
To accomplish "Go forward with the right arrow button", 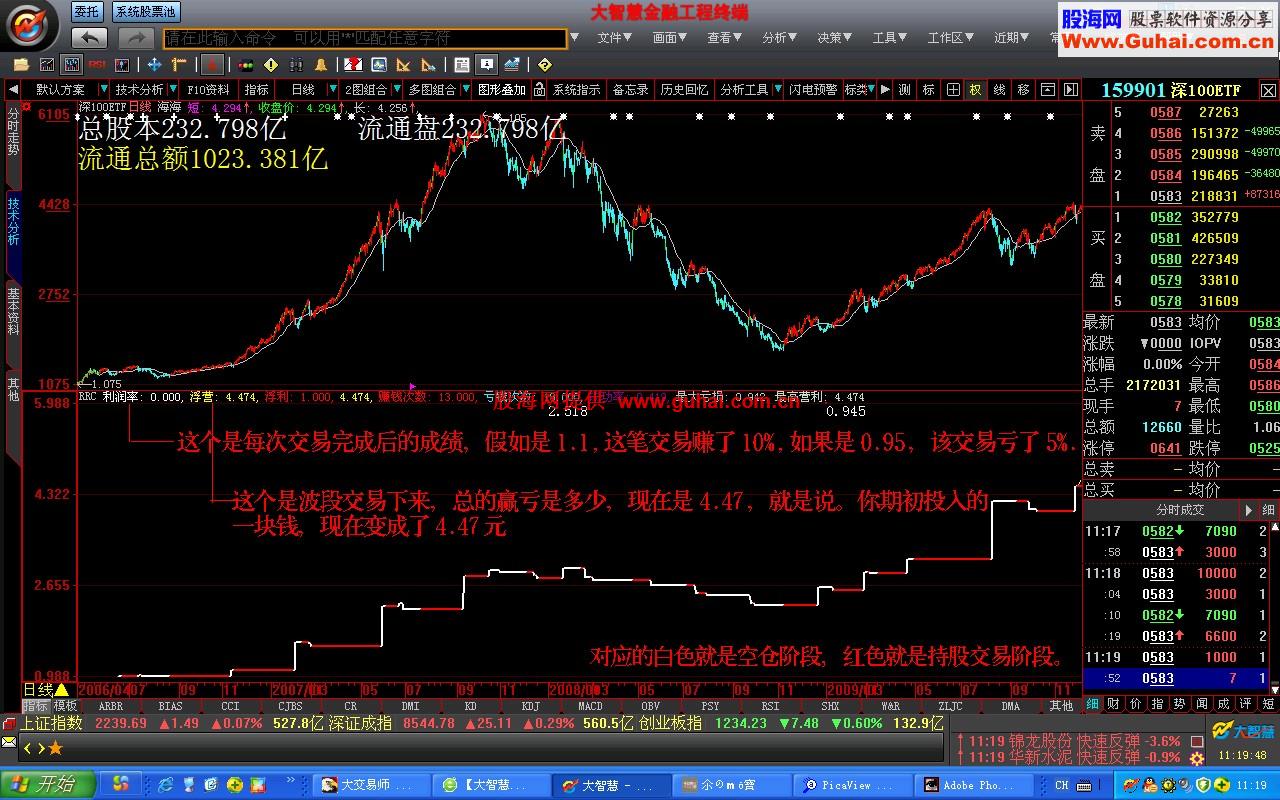I will pyautogui.click(x=136, y=38).
